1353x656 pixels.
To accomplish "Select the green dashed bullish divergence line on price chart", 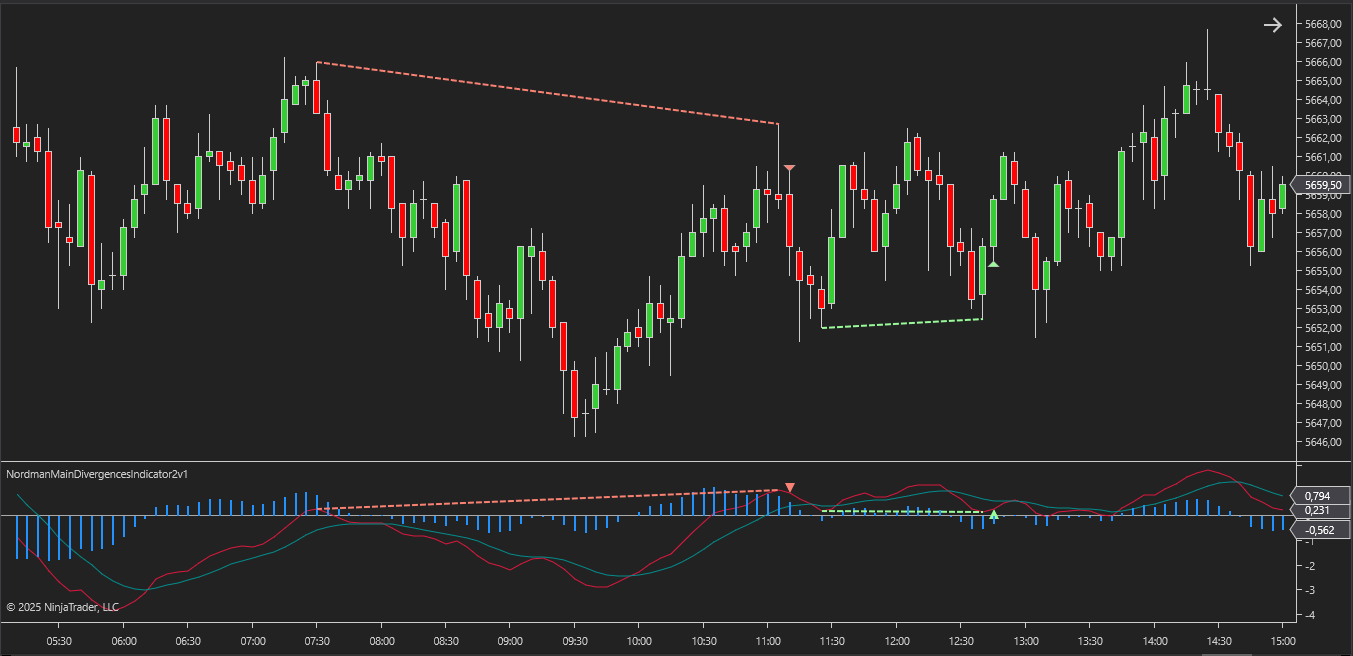I will coord(901,323).
